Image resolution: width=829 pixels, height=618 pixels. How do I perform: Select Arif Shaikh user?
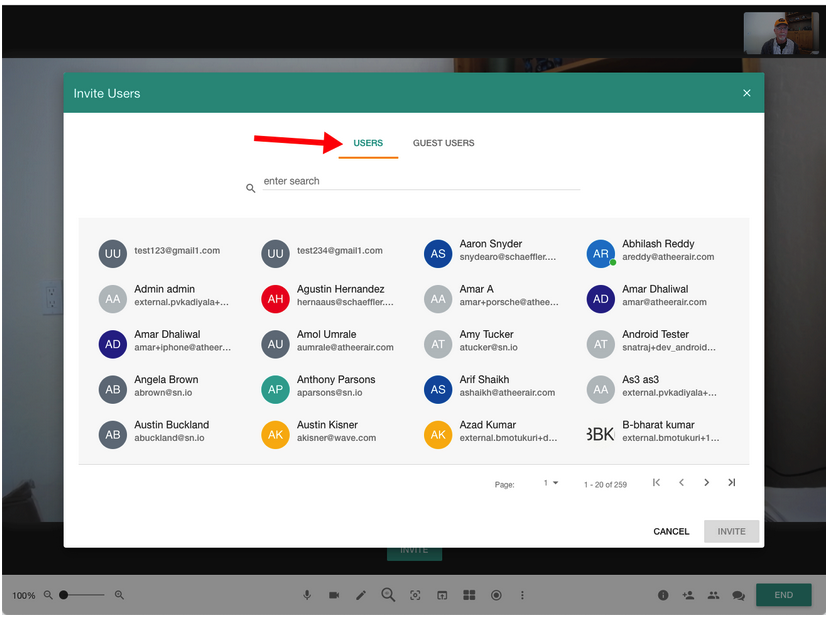point(490,389)
